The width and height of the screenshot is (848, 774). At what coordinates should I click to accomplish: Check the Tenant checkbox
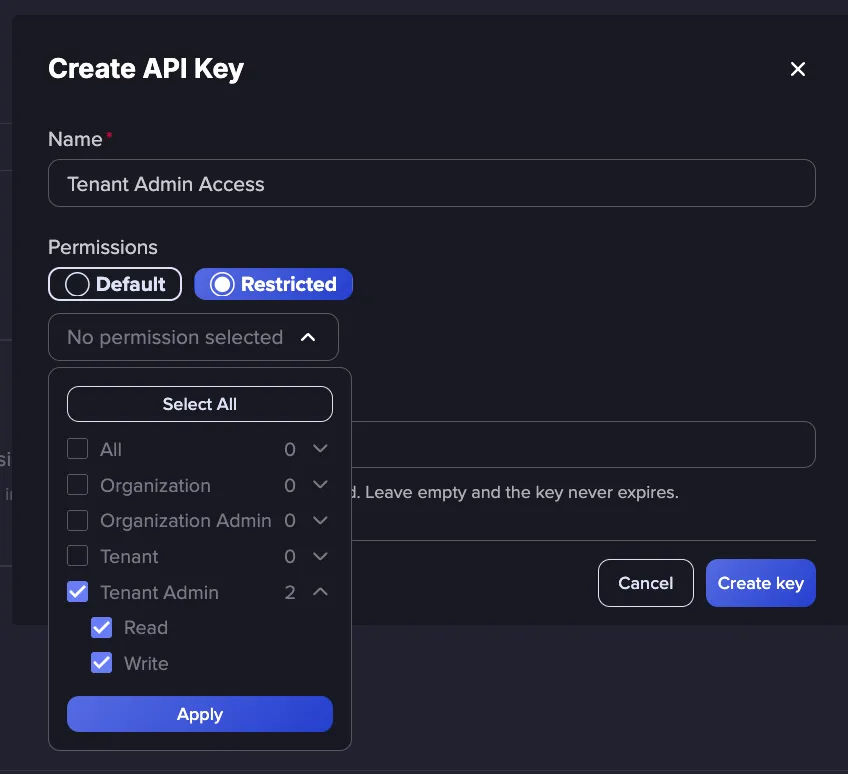(x=77, y=556)
